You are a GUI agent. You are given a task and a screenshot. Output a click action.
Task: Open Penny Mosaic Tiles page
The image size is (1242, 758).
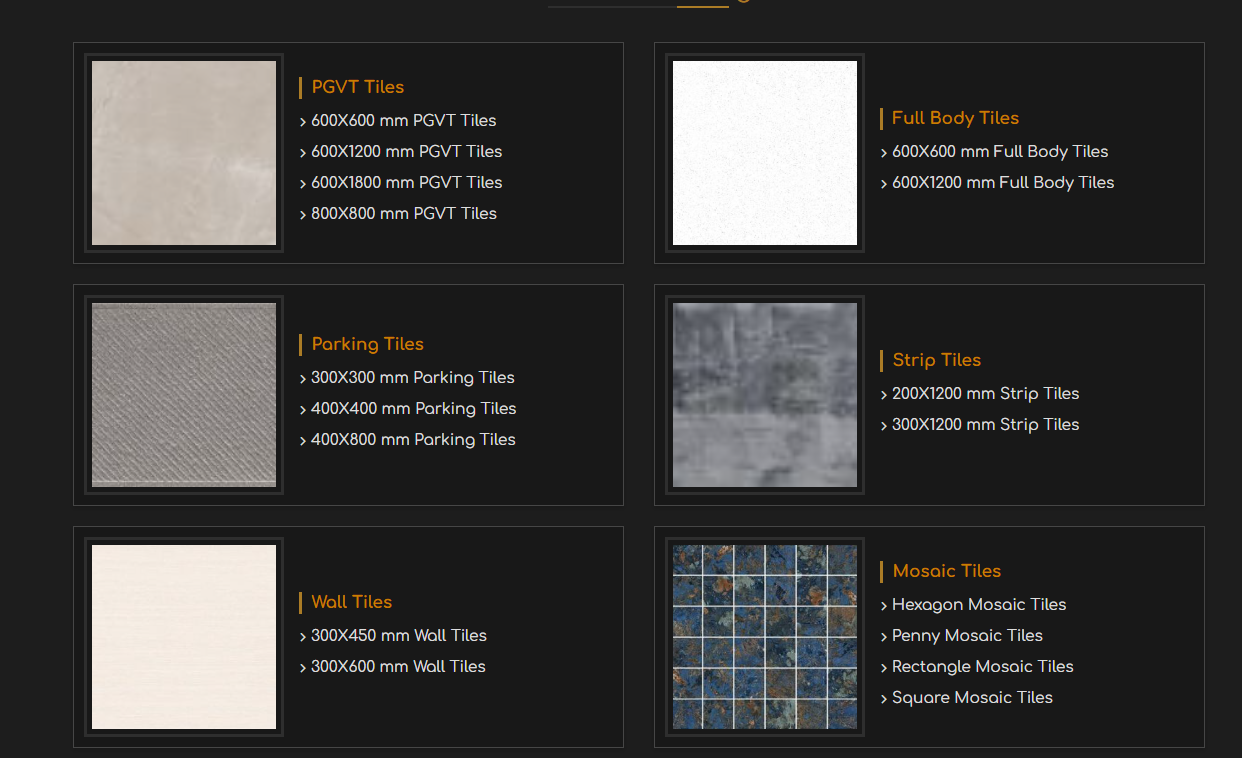[x=966, y=636]
